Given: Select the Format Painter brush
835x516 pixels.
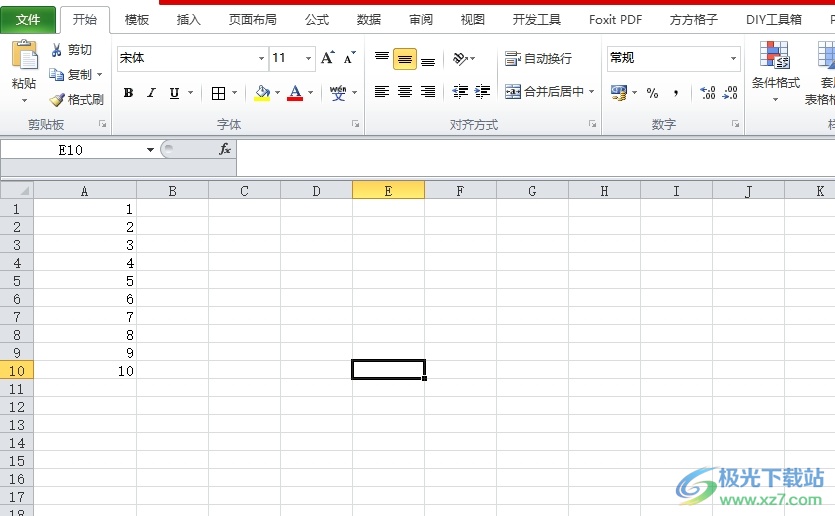Looking at the screenshot, I should click(58, 100).
